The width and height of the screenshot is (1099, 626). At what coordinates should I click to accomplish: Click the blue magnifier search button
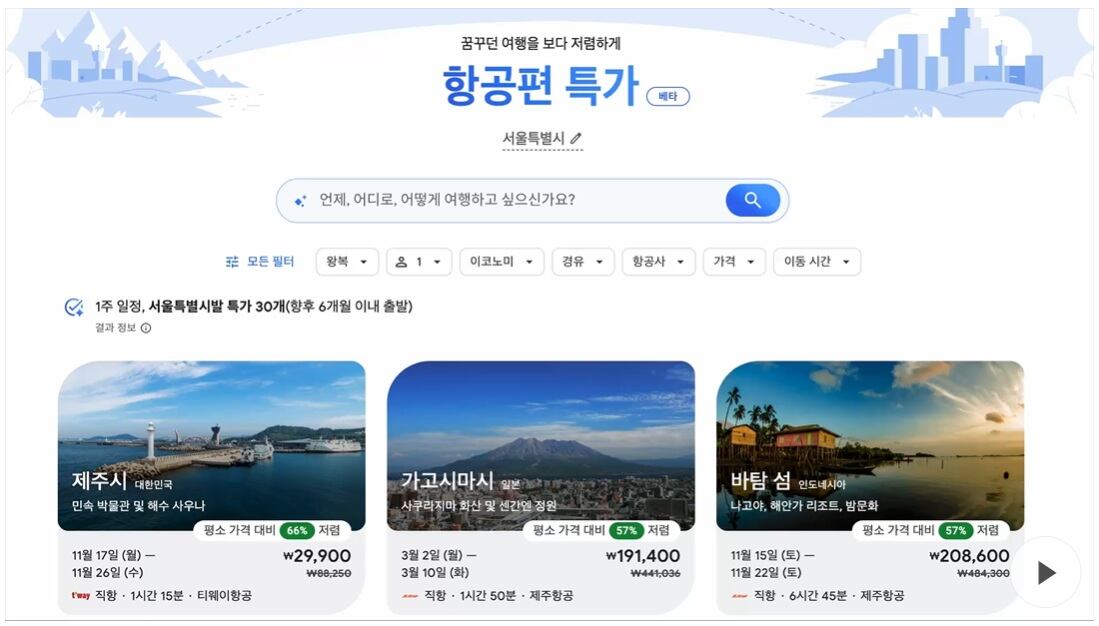753,200
